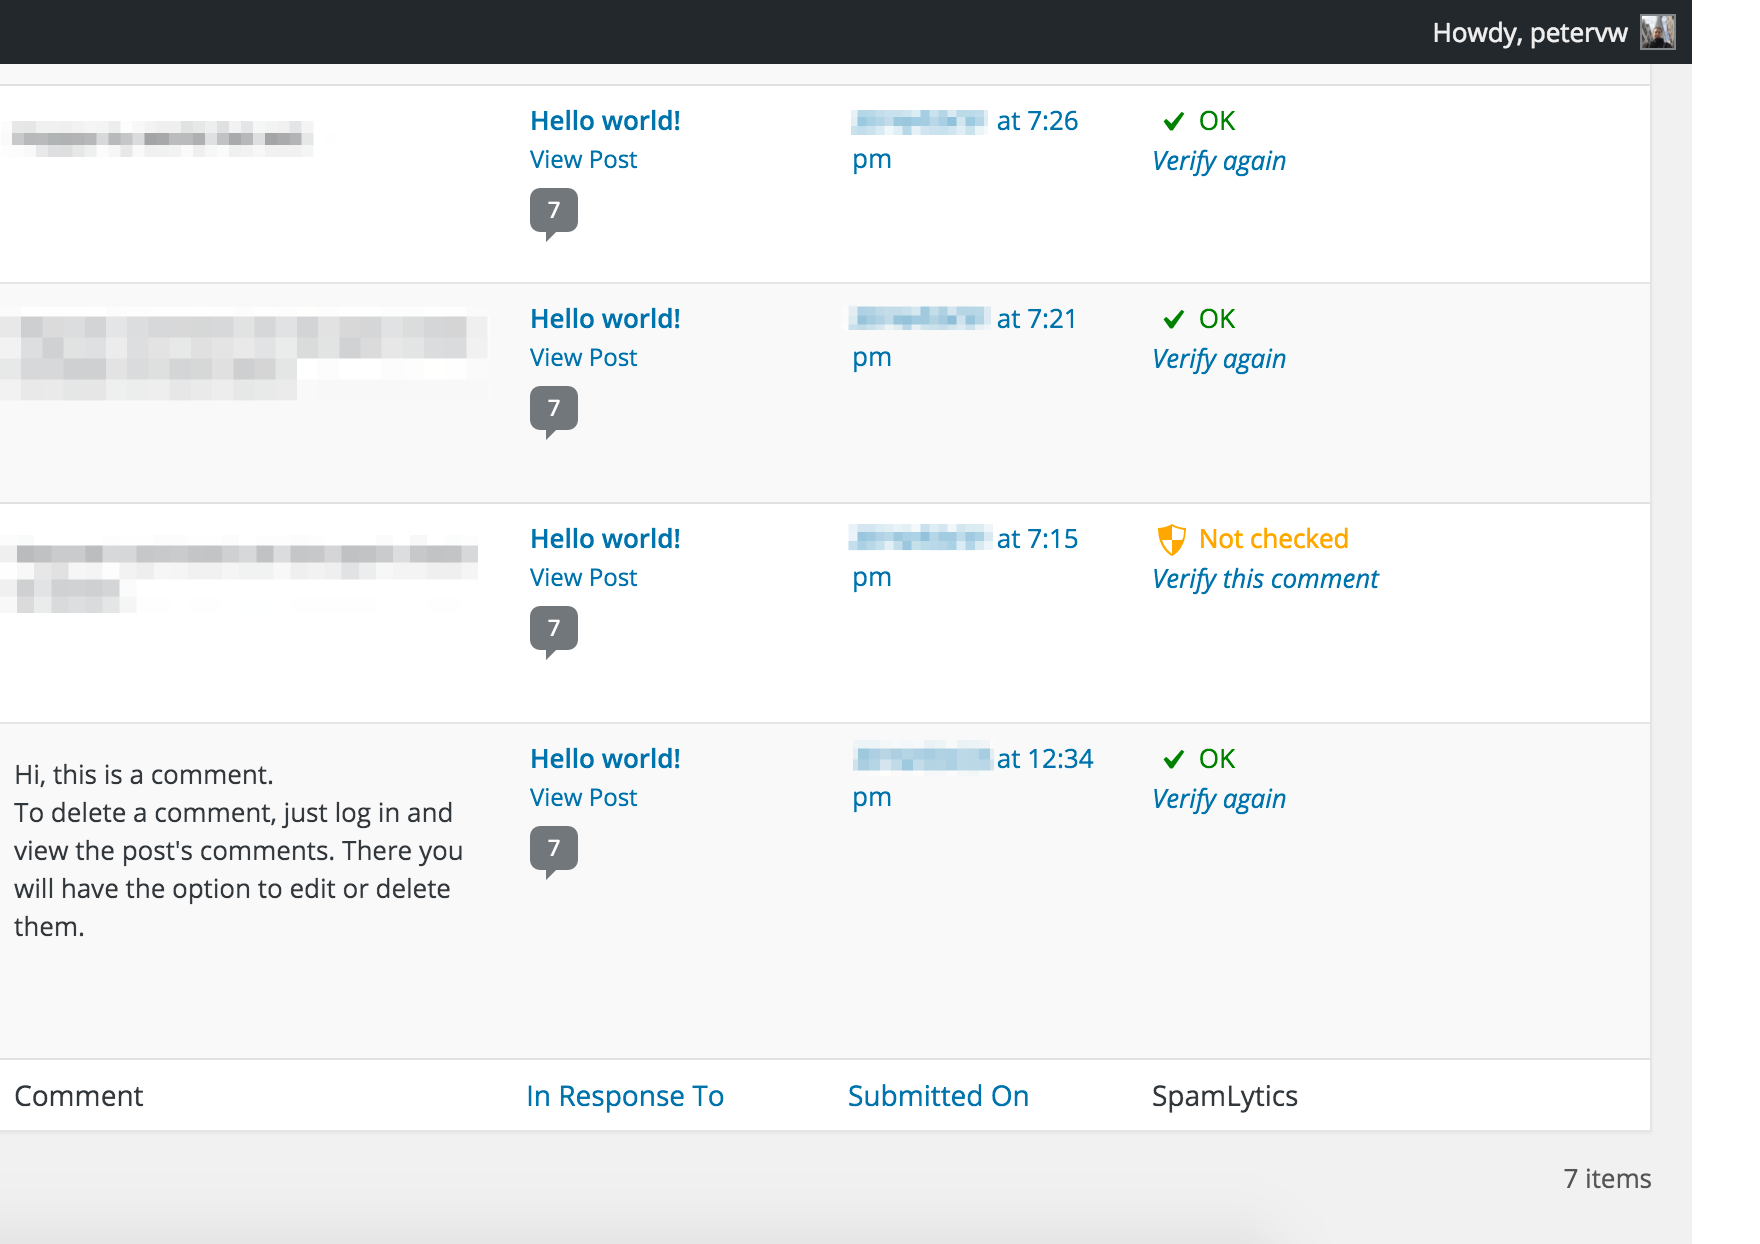
Task: Open the Howdy, peterwv account menu
Action: pos(1553,32)
